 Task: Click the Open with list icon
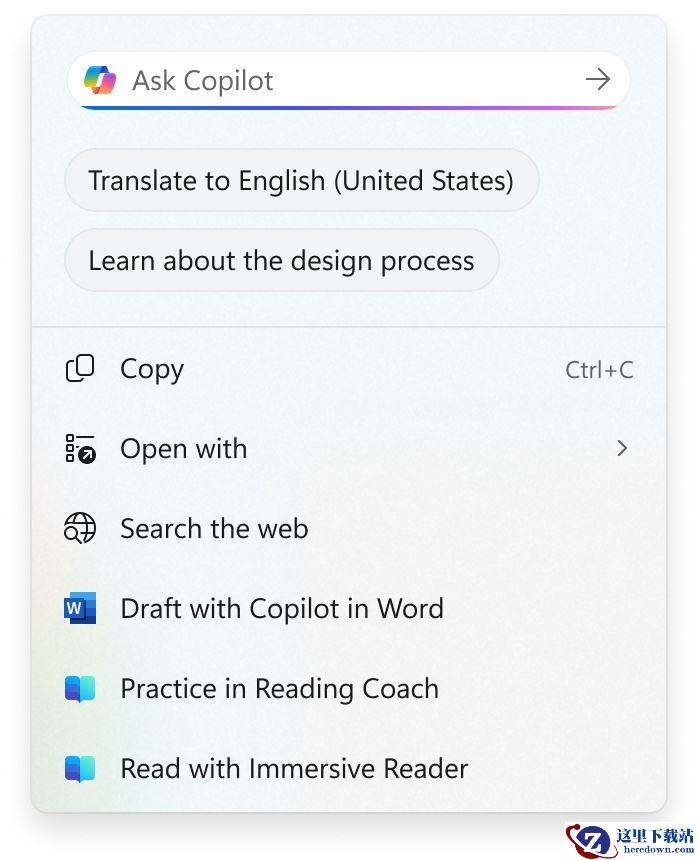80,449
